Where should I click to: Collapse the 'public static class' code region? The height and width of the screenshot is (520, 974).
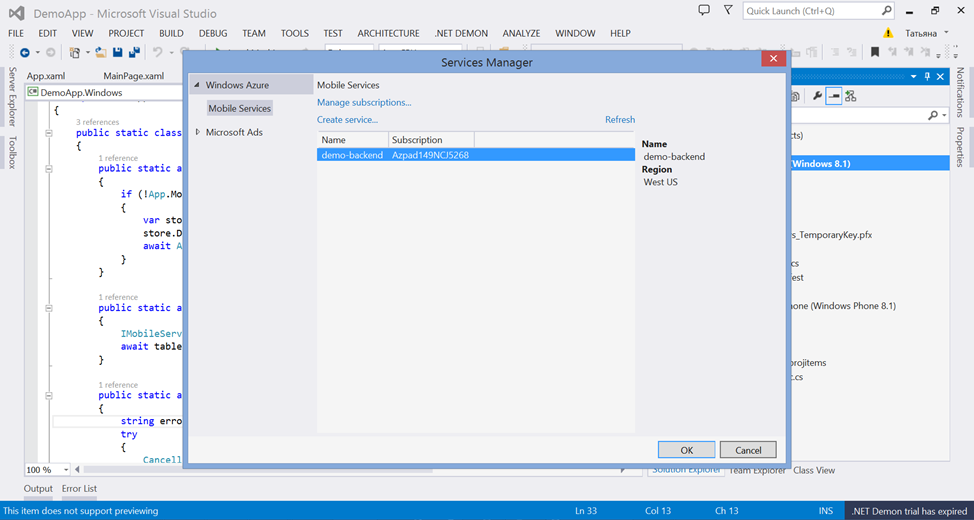point(49,133)
